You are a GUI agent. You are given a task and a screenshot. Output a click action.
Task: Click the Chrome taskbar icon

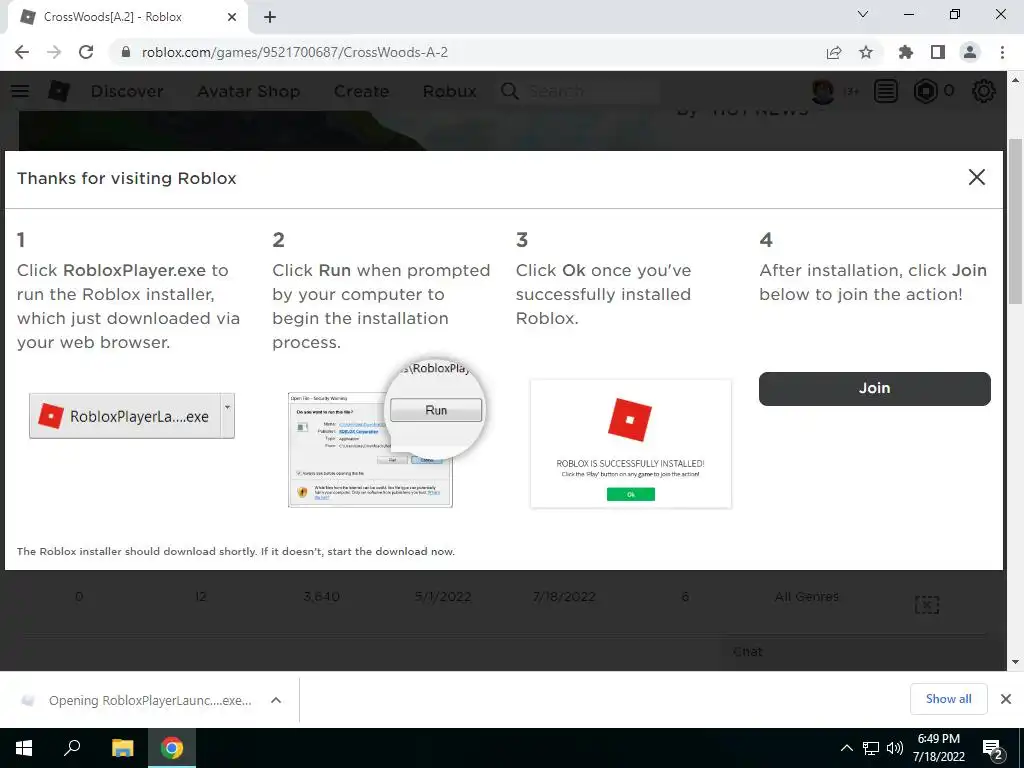172,748
